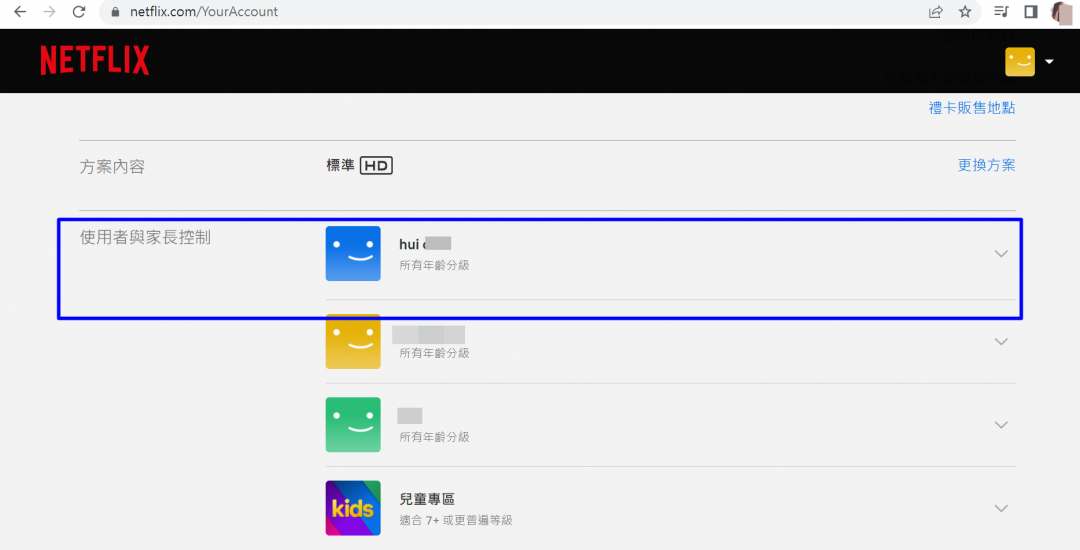This screenshot has height=550, width=1080.
Task: Open the 禮卡販售地點 link
Action: click(x=971, y=108)
